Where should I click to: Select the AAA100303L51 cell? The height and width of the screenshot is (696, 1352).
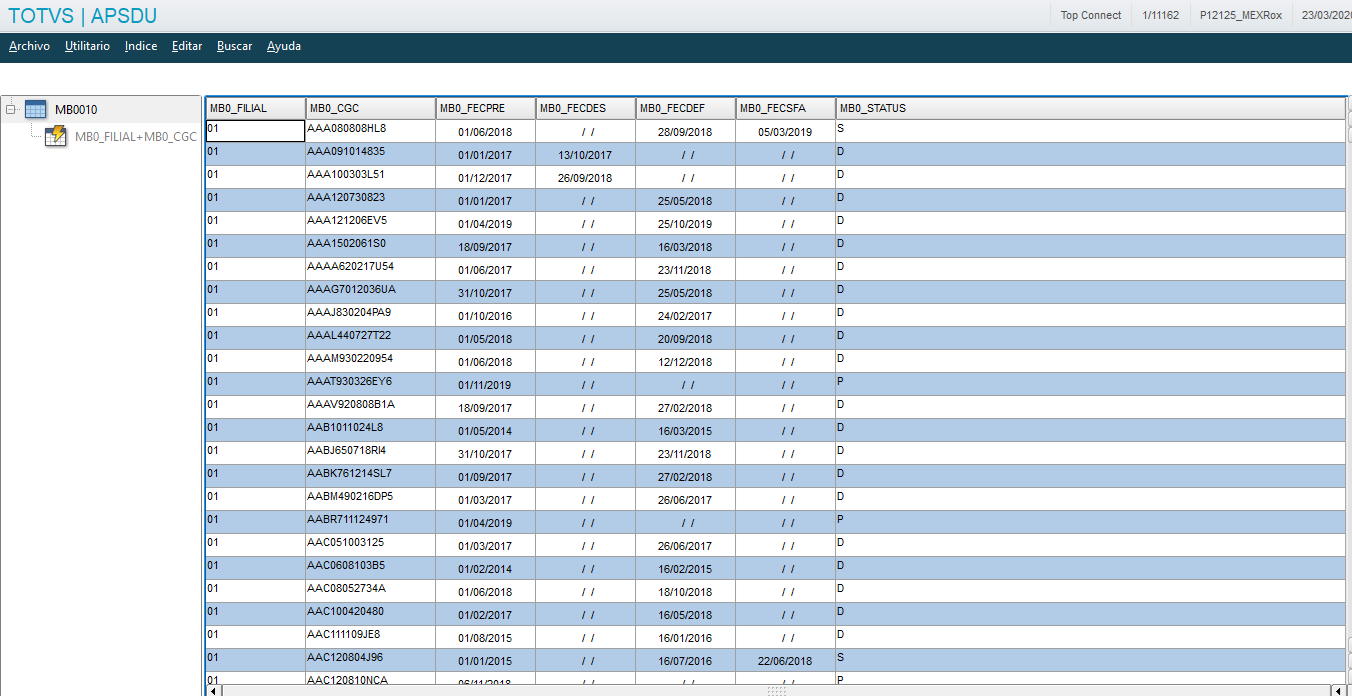tap(370, 177)
